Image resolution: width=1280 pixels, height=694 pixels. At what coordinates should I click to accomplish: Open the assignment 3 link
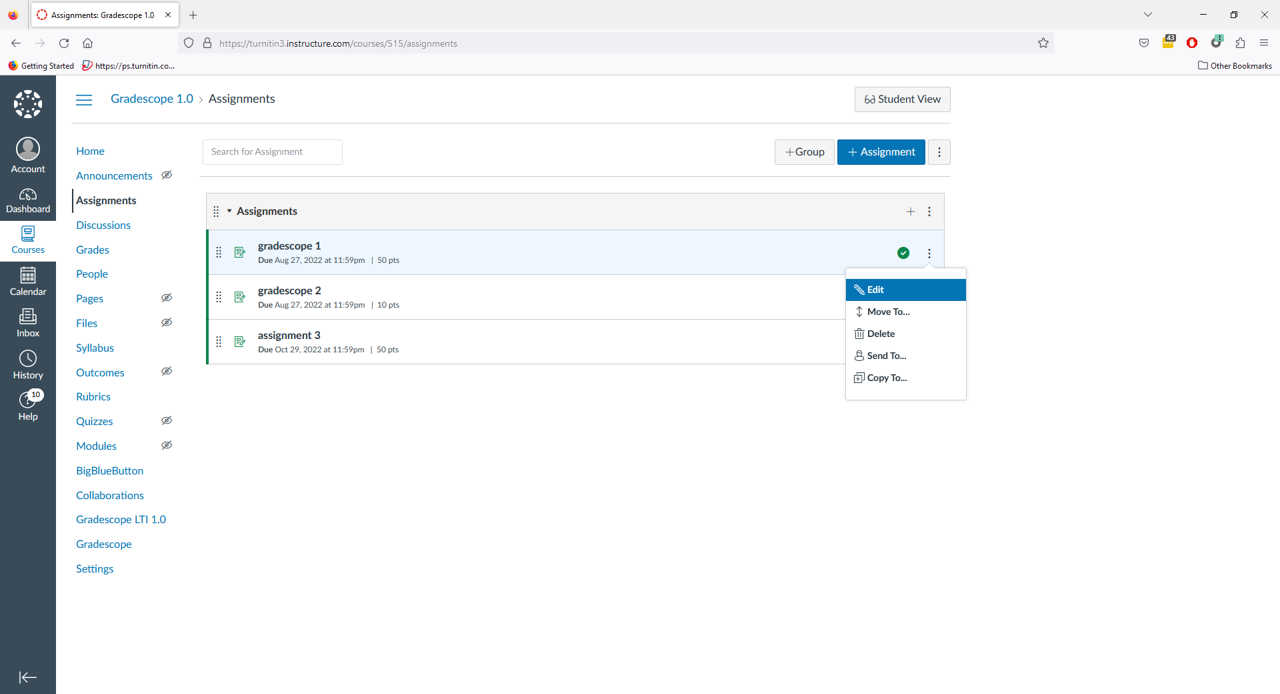pyautogui.click(x=289, y=336)
